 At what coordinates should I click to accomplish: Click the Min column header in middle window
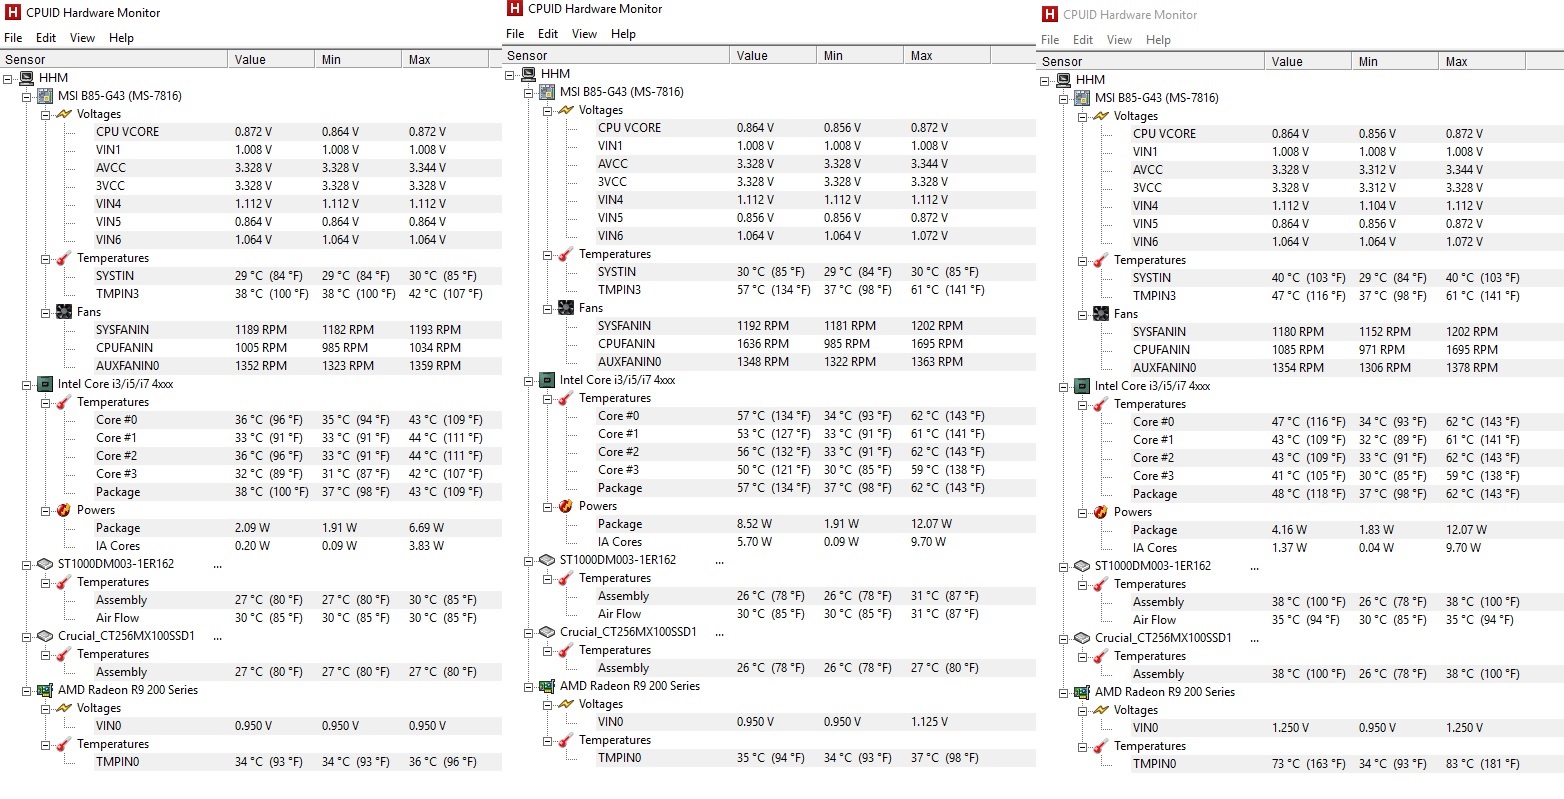tap(859, 56)
